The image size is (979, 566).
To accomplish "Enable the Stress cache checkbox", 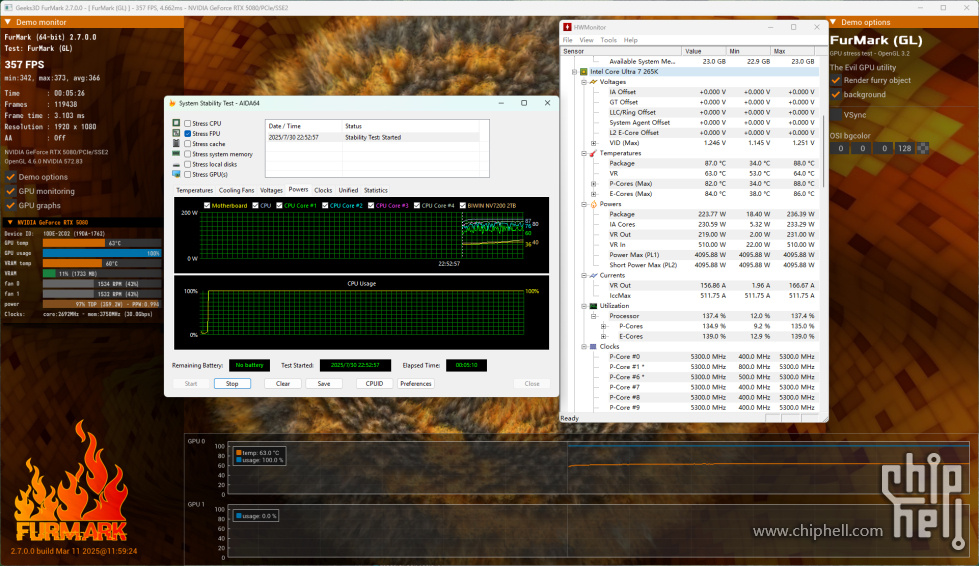I will click(187, 144).
